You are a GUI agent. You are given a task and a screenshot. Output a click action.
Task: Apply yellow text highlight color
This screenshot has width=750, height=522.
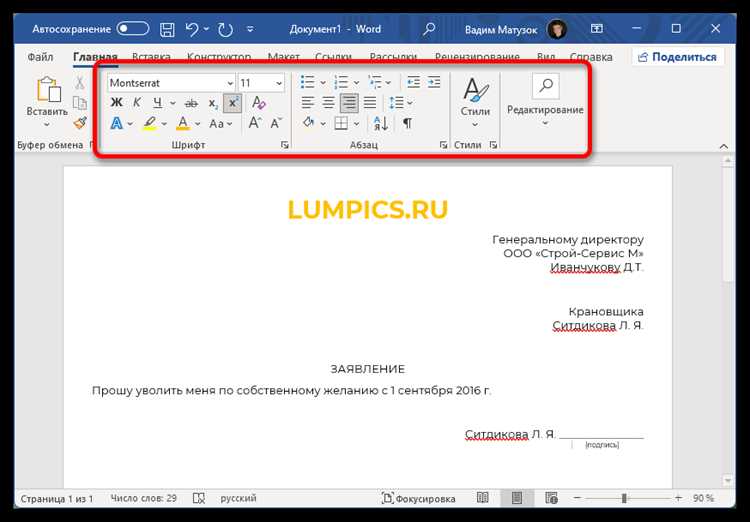click(150, 123)
